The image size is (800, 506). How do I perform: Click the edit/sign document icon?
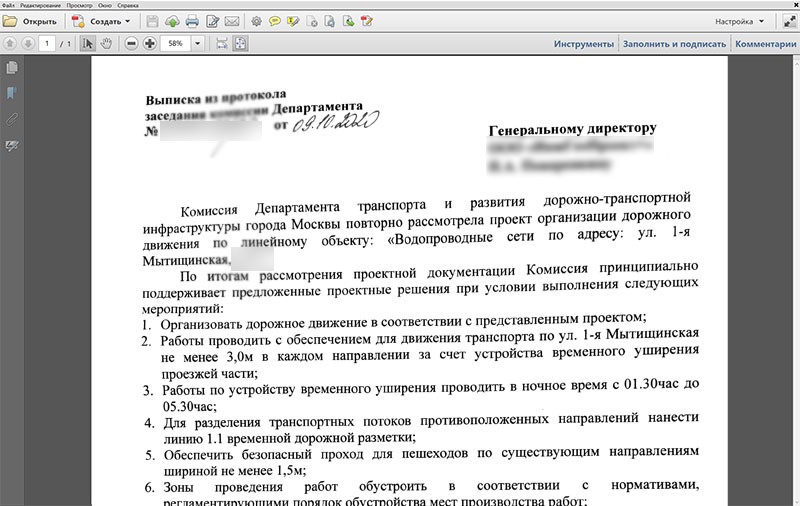pyautogui.click(x=212, y=21)
